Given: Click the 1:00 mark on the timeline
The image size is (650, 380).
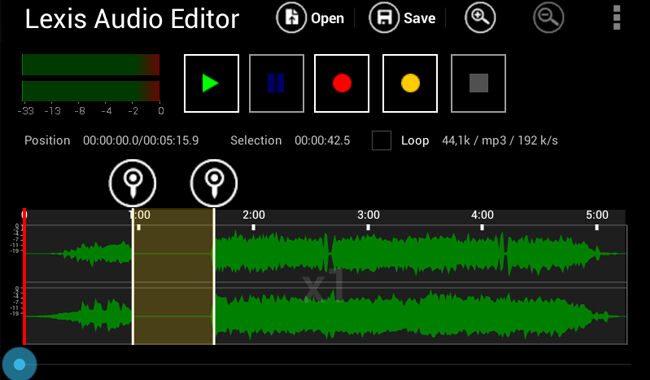Looking at the screenshot, I should tap(140, 215).
